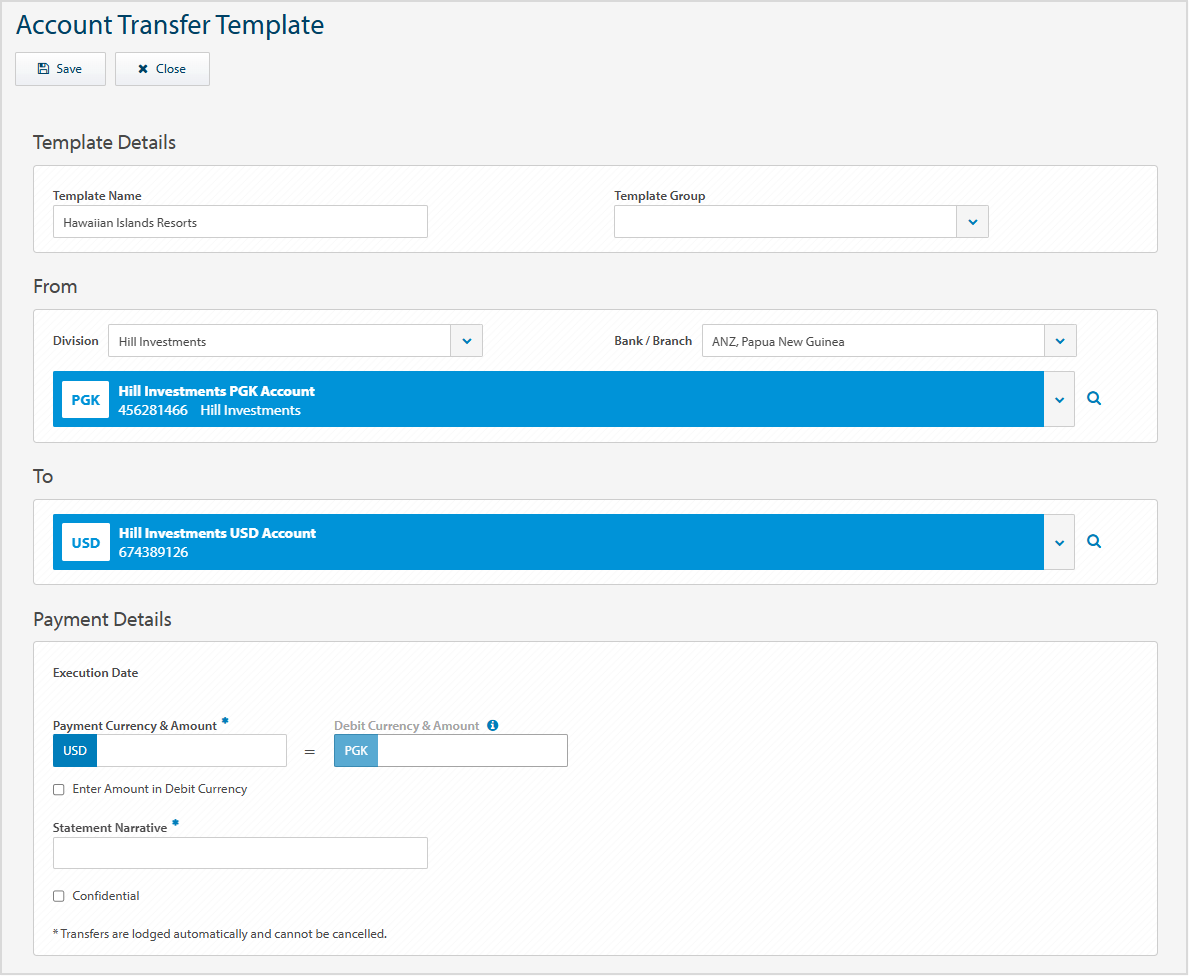
Task: Check the Confidential checkbox
Action: tap(58, 895)
